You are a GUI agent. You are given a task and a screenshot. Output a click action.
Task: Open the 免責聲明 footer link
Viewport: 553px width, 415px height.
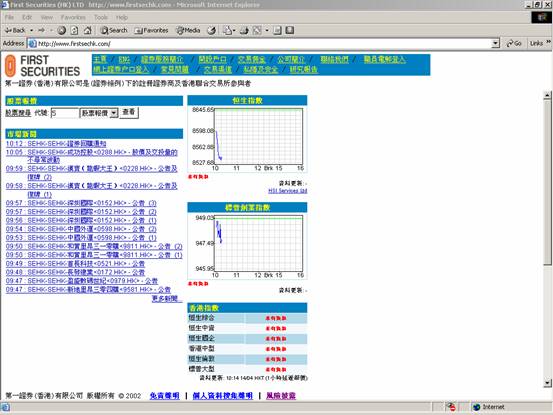165,396
